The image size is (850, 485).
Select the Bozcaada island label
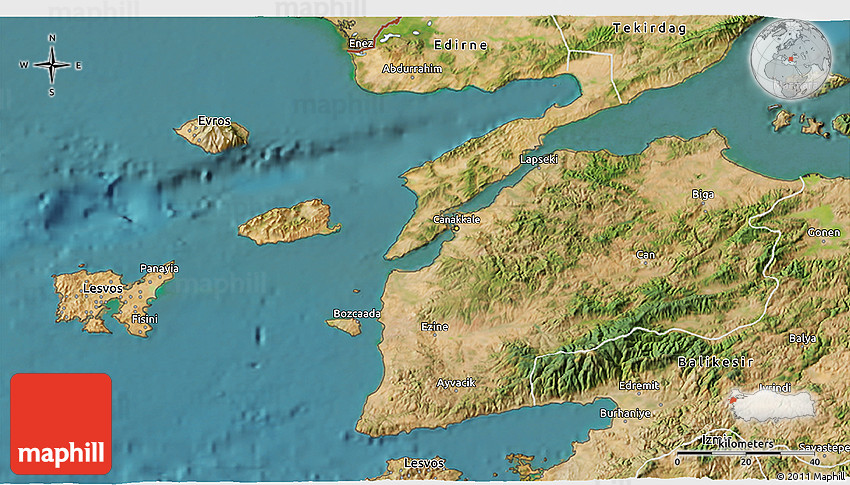pyautogui.click(x=357, y=314)
